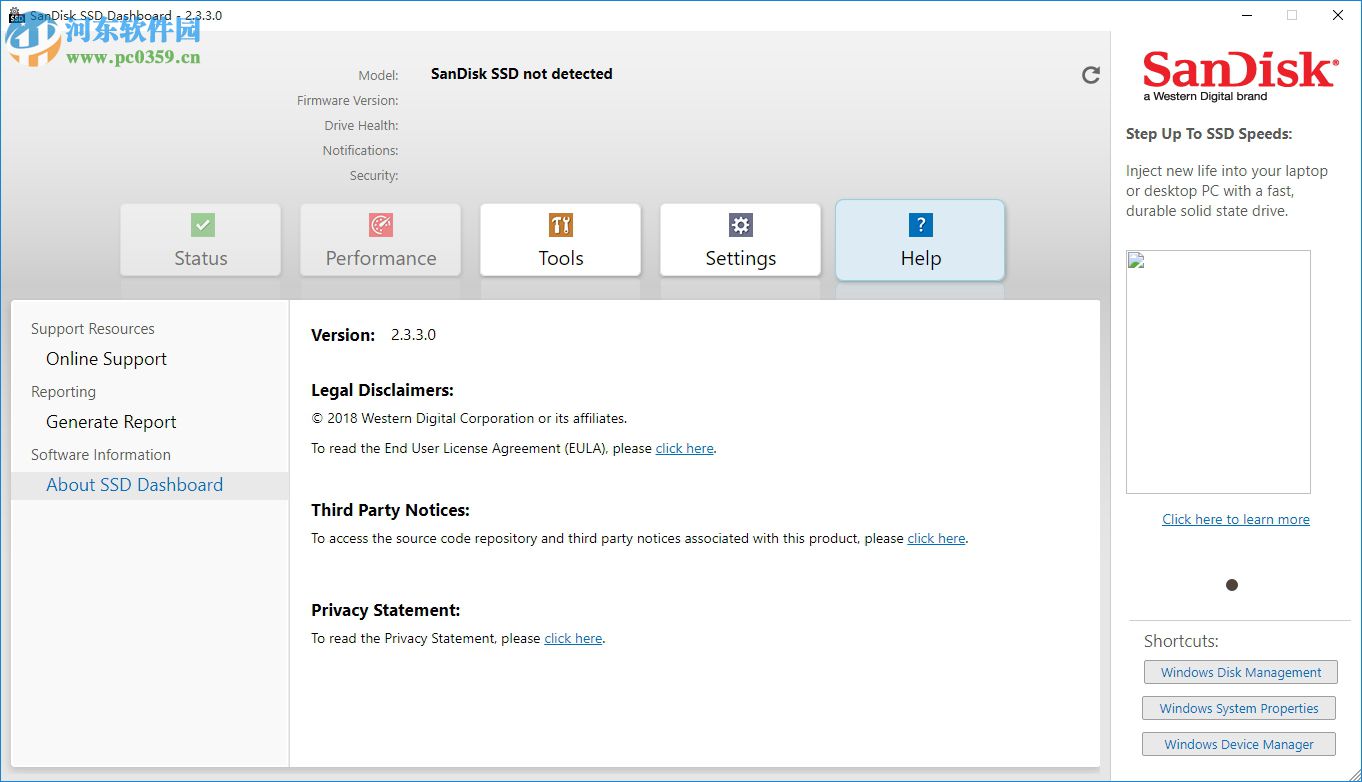Click the 'Security:' label
Viewport: 1362px width, 782px height.
pyautogui.click(x=374, y=176)
